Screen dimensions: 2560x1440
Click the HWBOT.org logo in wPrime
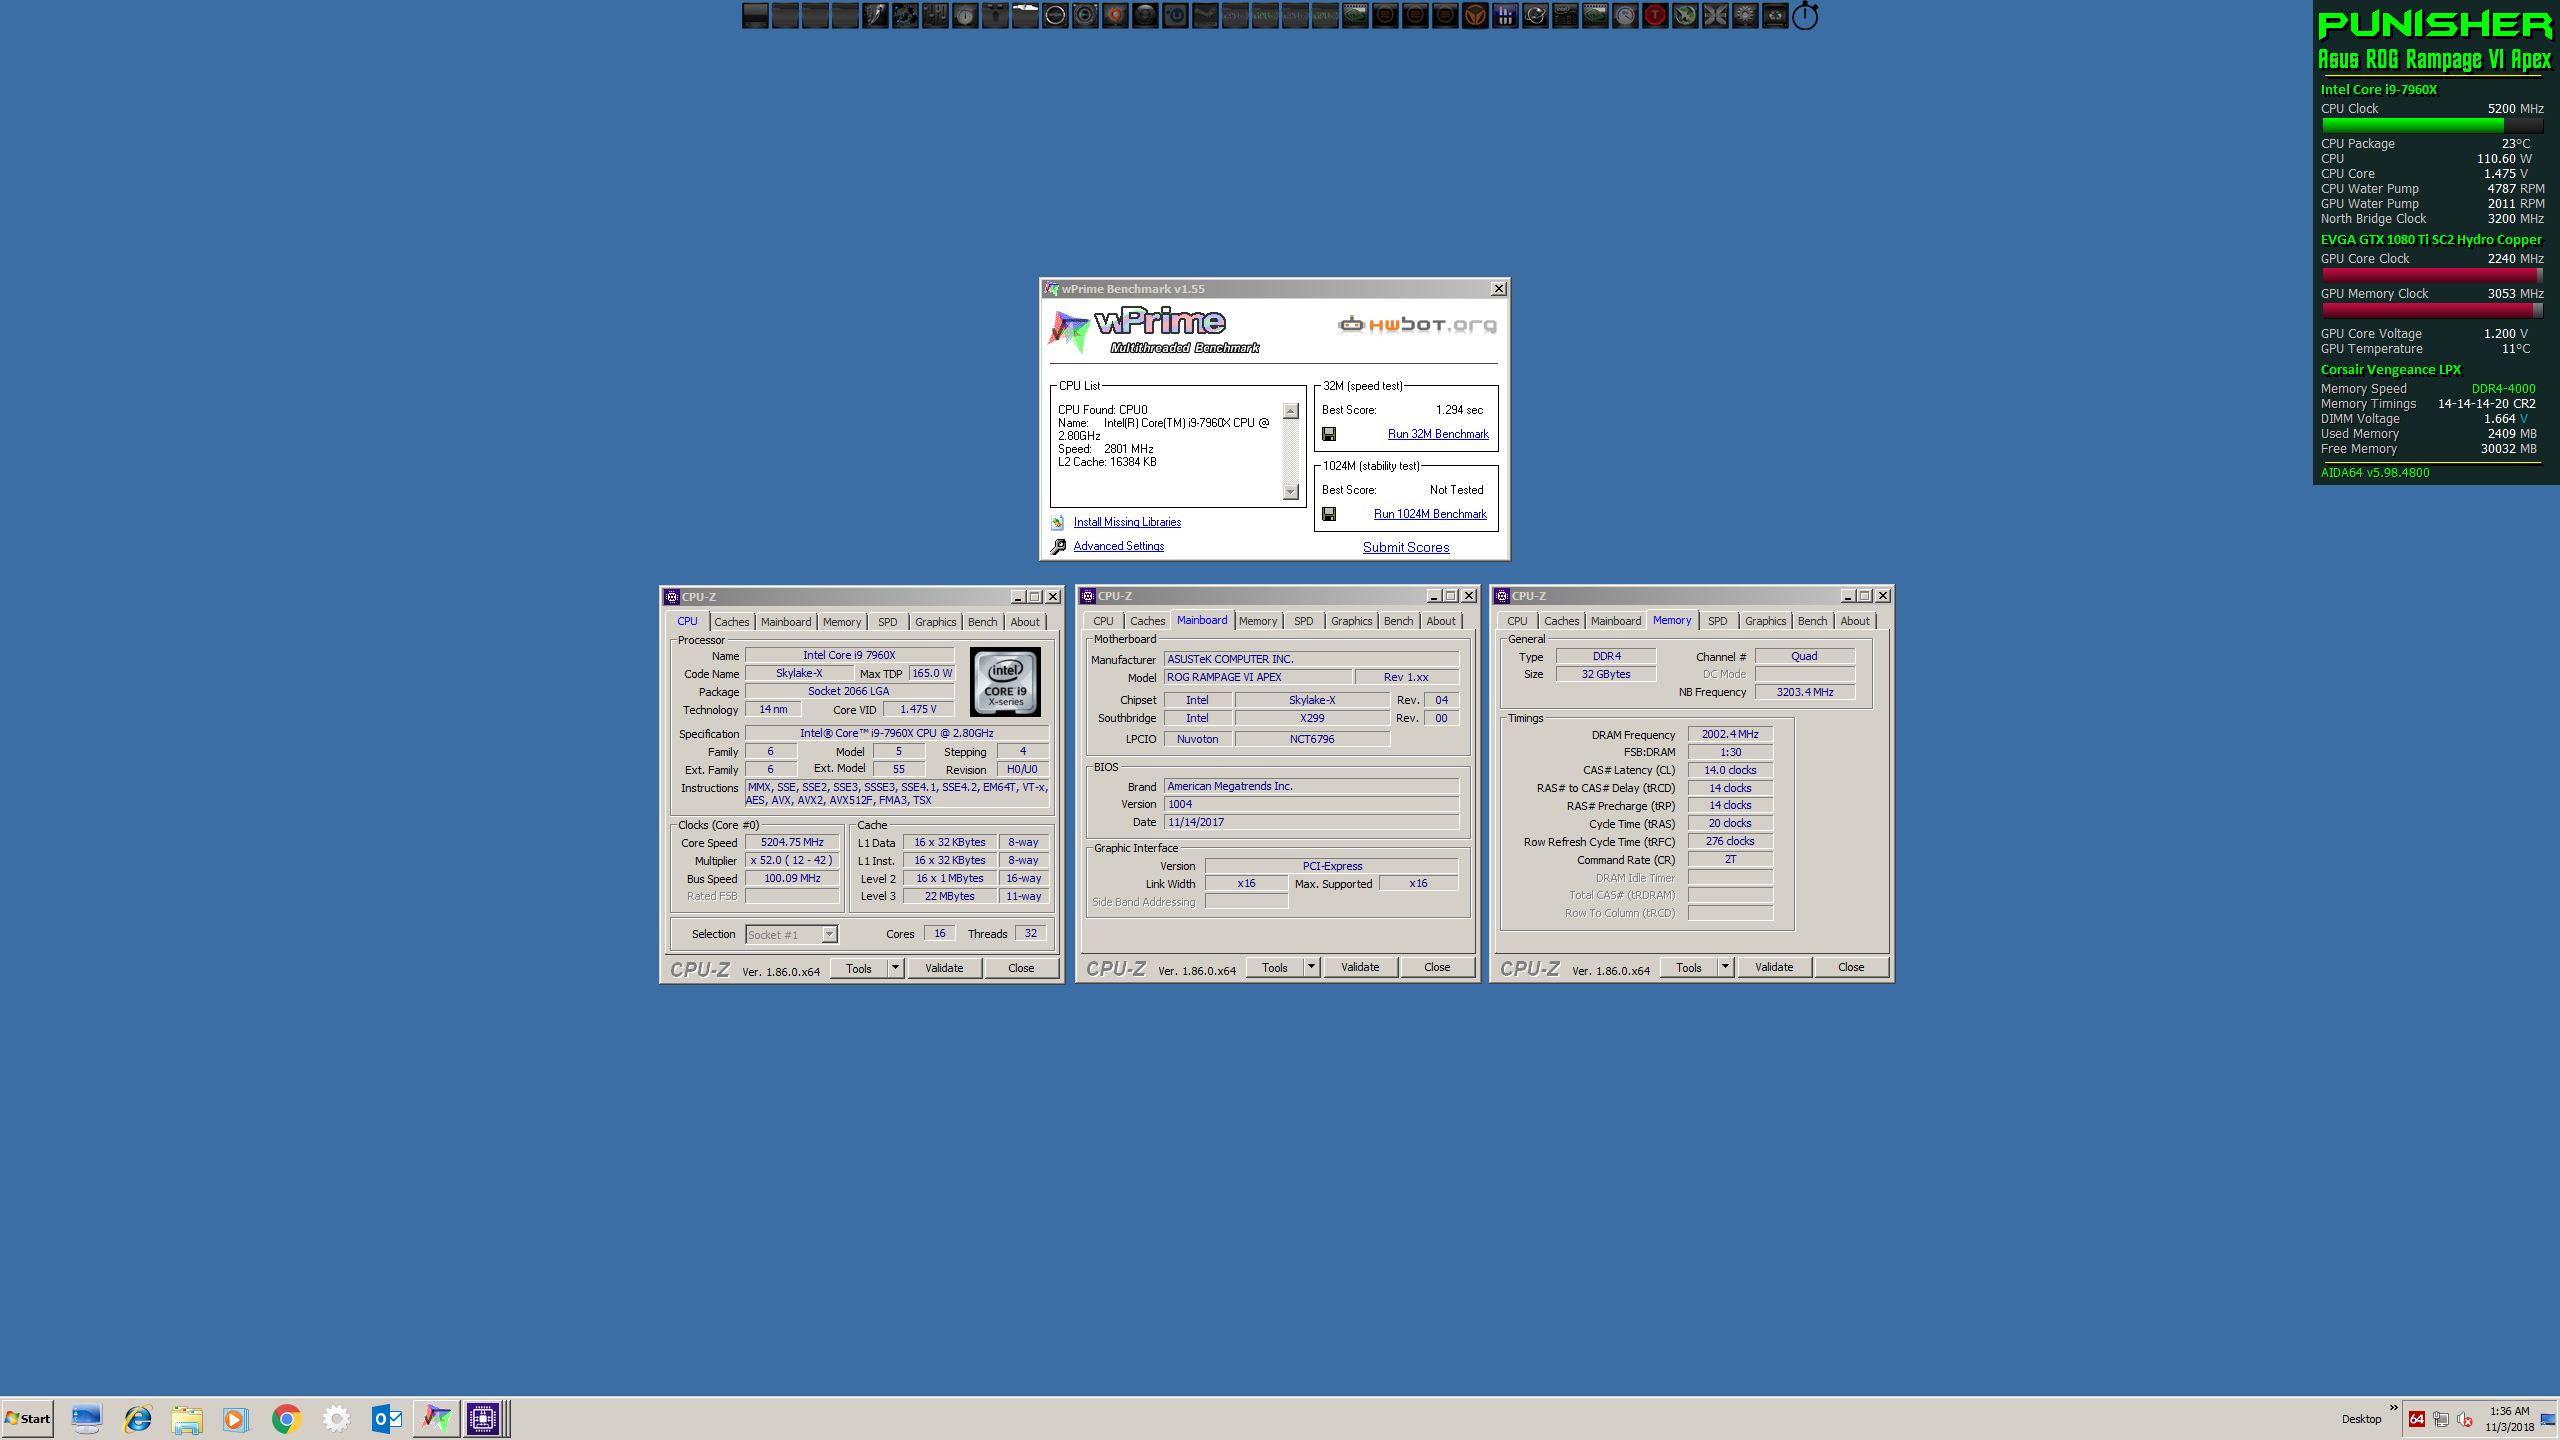click(x=1418, y=325)
